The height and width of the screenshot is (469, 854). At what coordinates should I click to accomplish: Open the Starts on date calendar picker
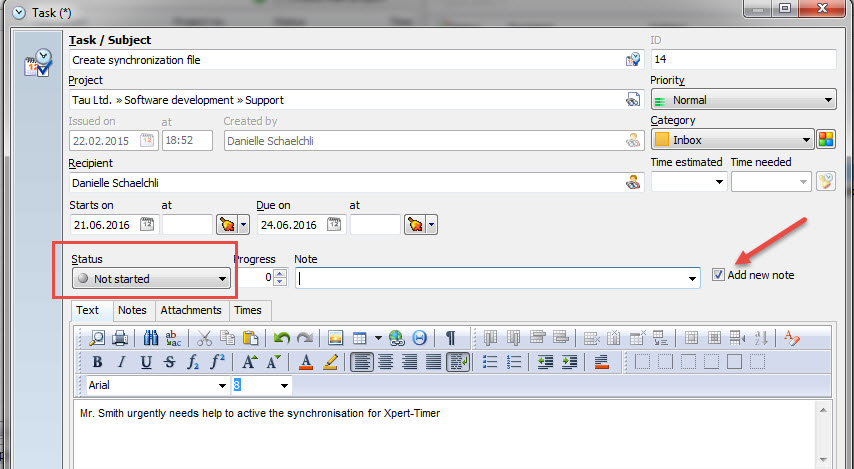point(147,225)
